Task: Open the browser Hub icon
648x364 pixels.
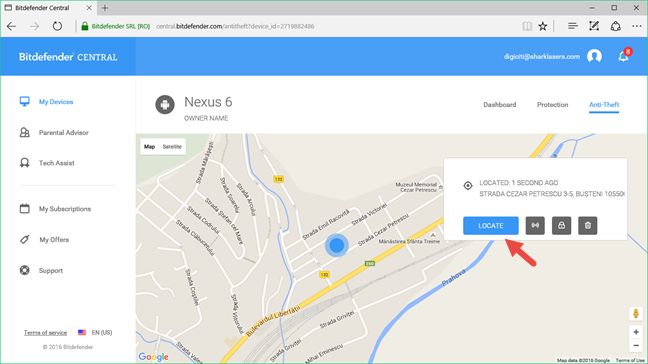Action: coord(572,26)
